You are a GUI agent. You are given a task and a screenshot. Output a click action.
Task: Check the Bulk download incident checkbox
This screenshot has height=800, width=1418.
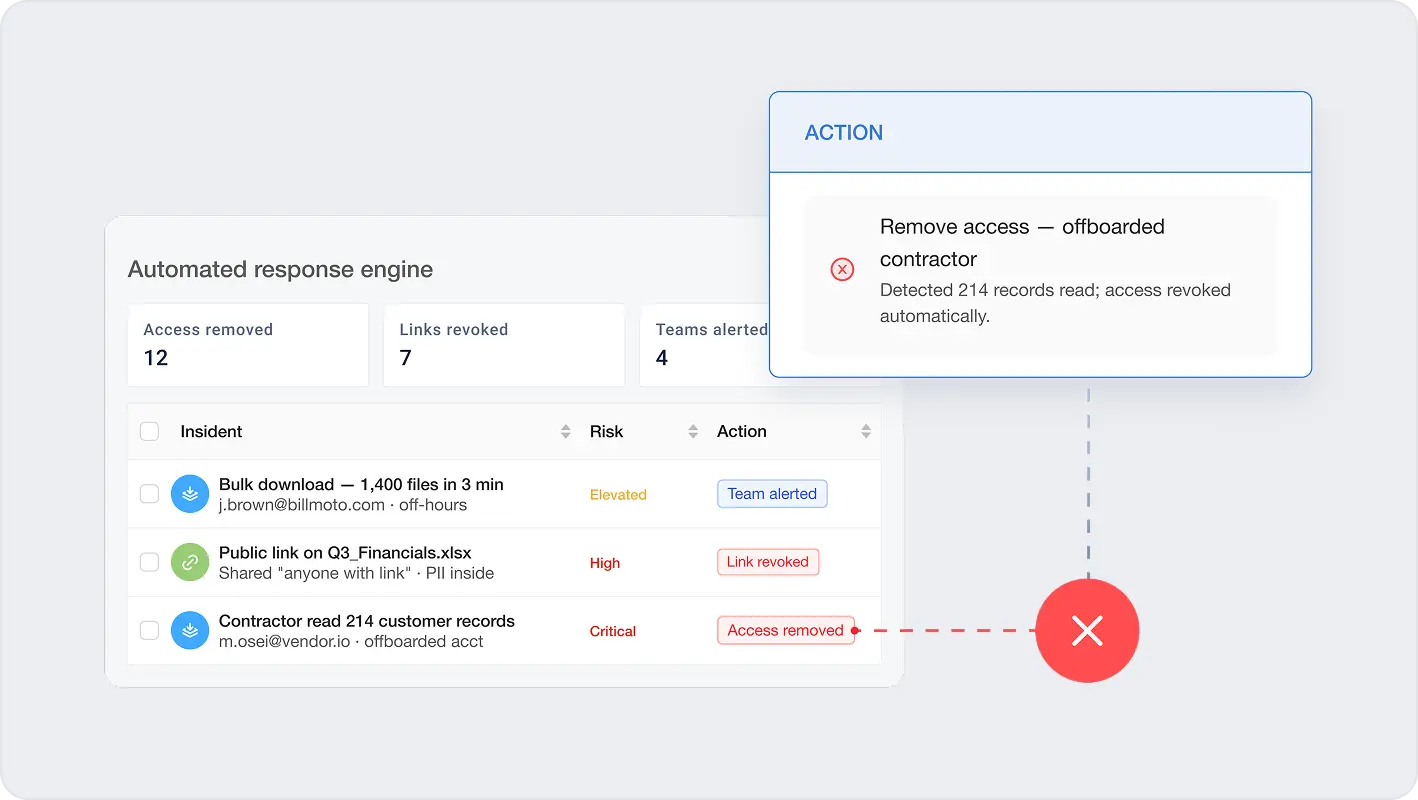(149, 494)
